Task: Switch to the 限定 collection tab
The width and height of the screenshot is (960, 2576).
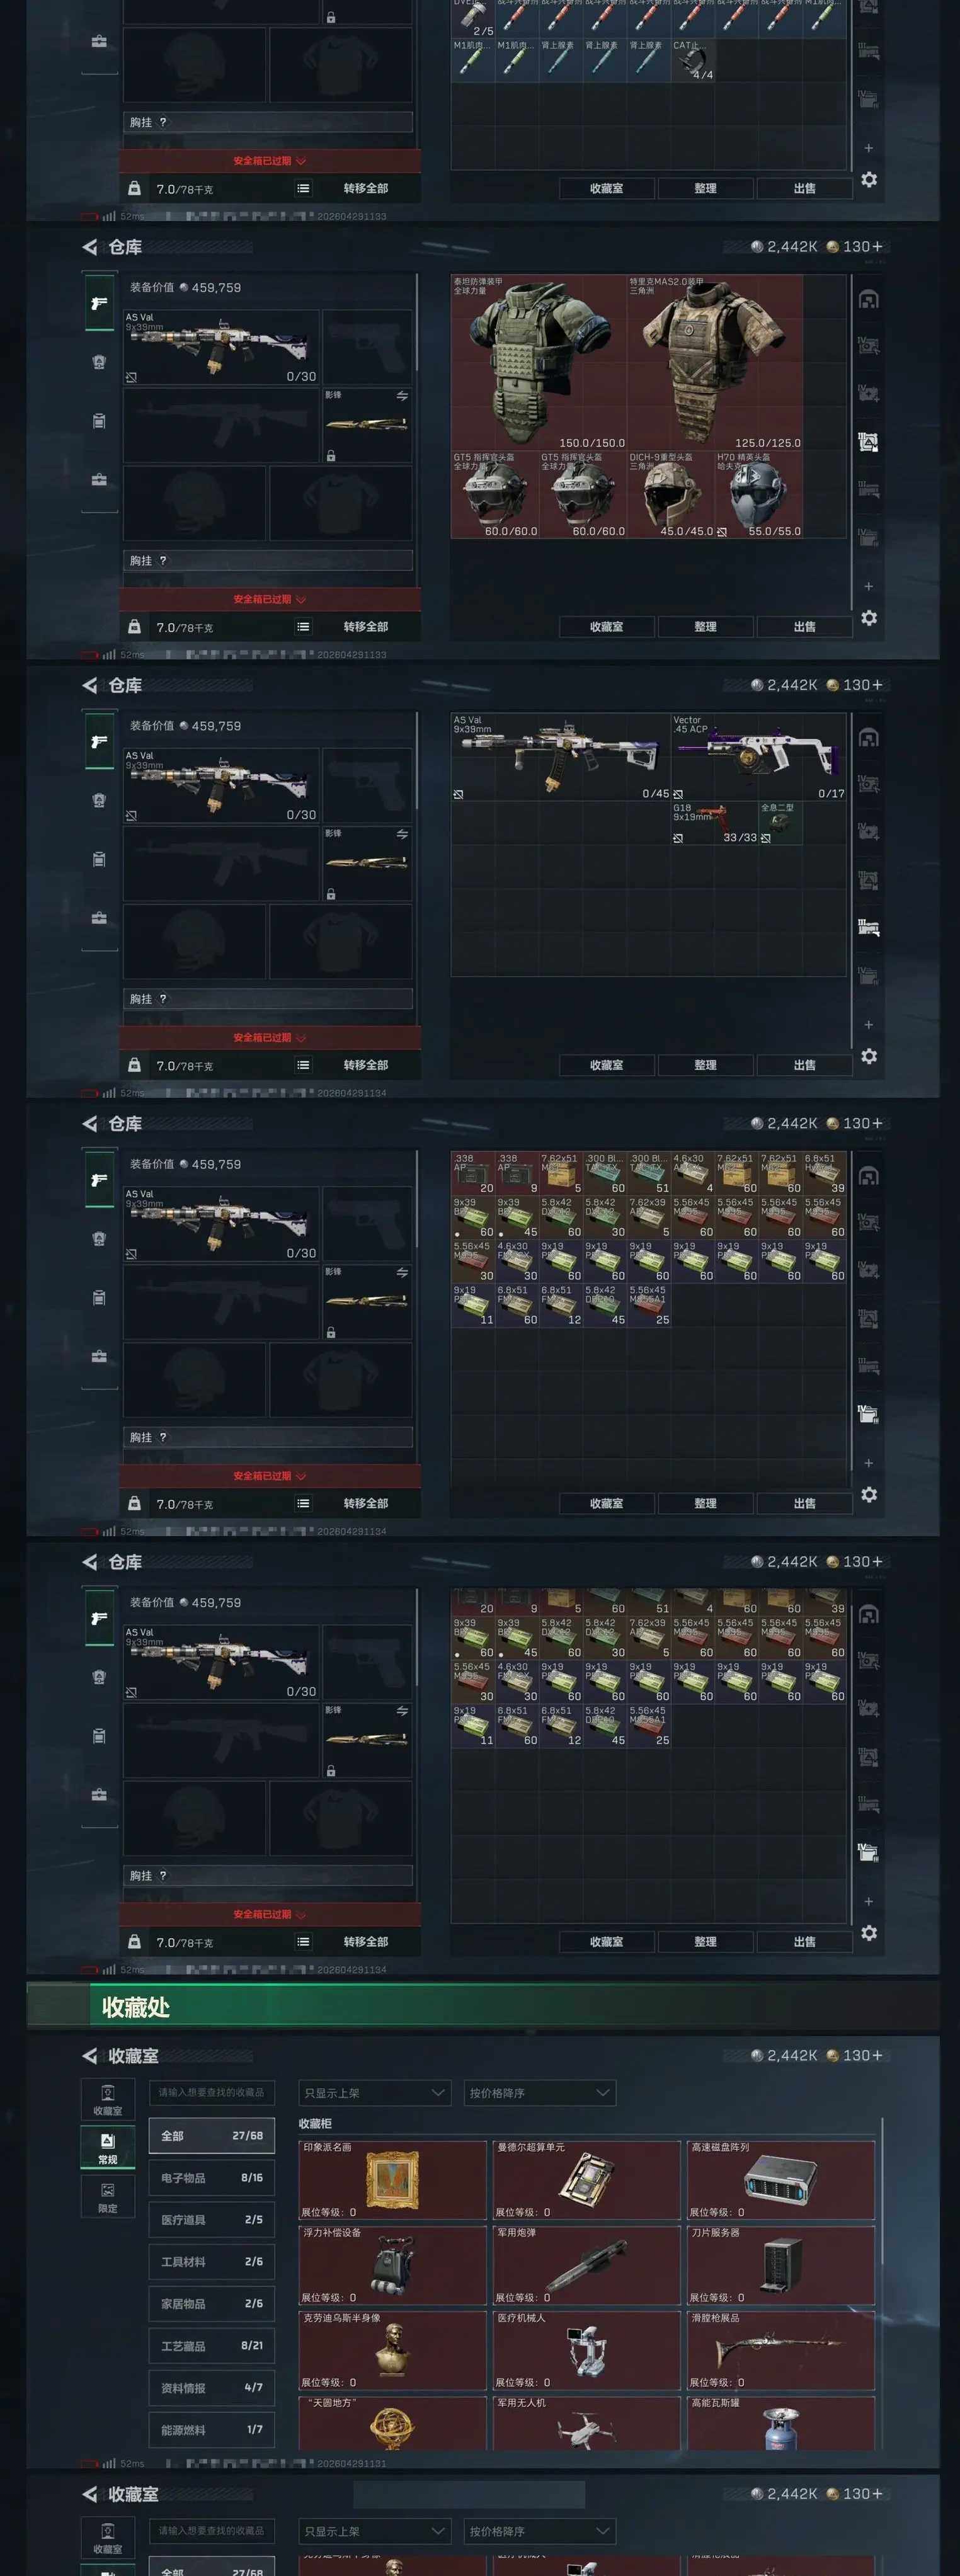Action: [x=107, y=2197]
